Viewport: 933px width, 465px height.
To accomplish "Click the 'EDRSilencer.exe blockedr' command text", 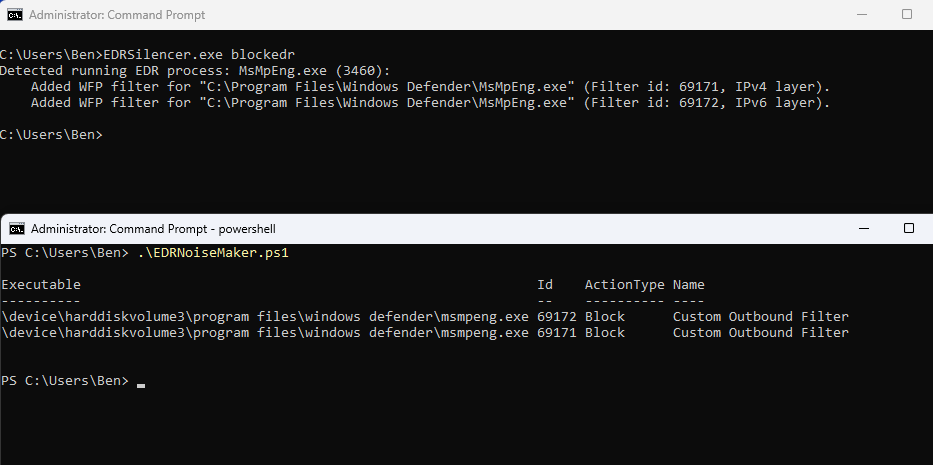I will pyautogui.click(x=199, y=54).
